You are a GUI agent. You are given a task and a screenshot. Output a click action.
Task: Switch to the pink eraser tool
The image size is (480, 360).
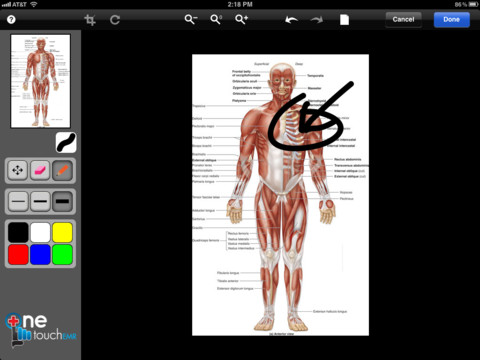point(40,170)
